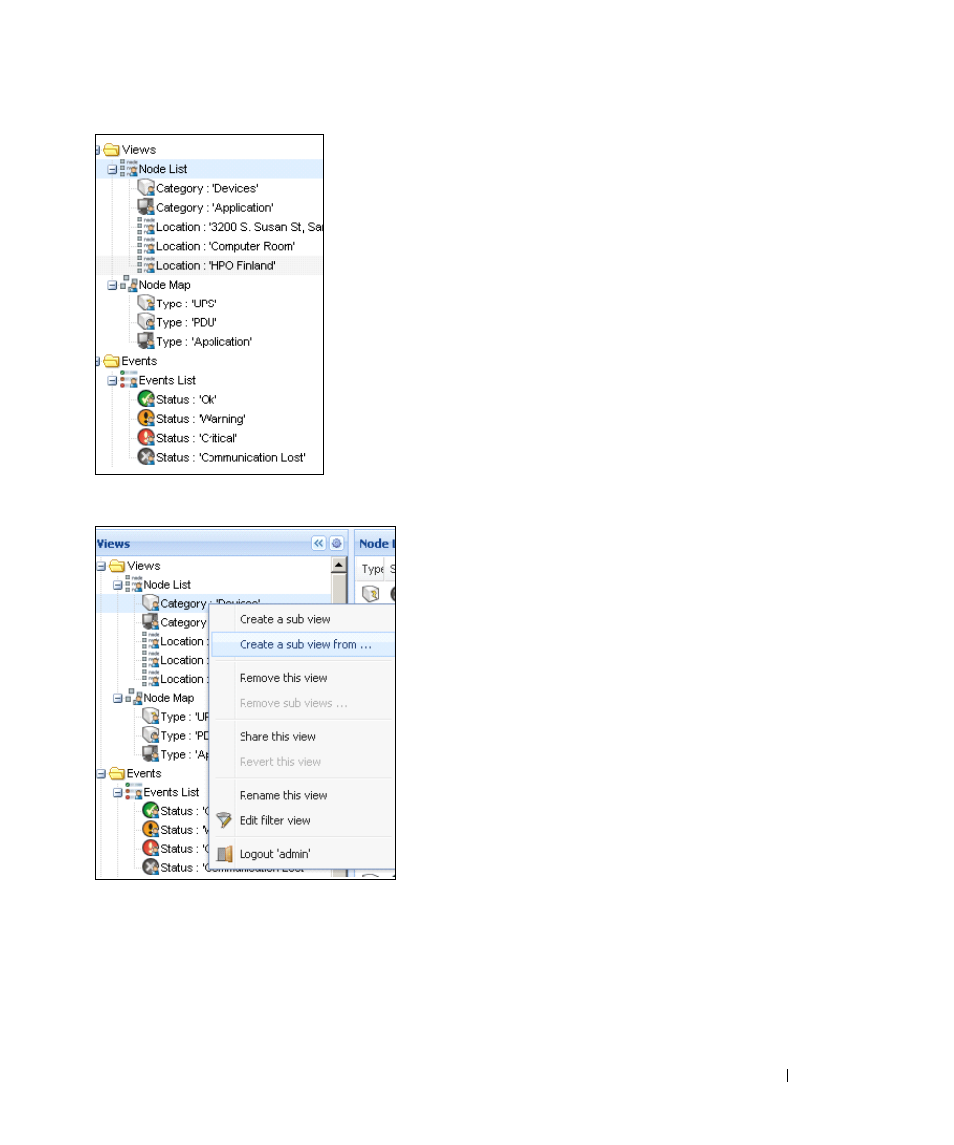Click red Critical status icon in upper tree
The height and width of the screenshot is (1145, 954).
coord(146,437)
